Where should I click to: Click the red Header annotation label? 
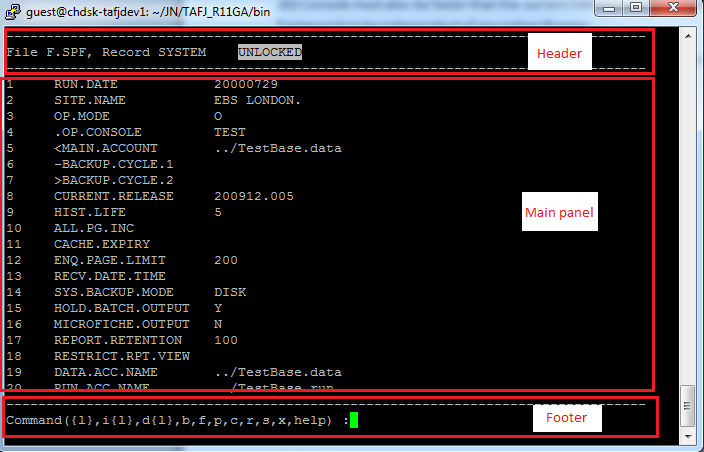click(560, 52)
